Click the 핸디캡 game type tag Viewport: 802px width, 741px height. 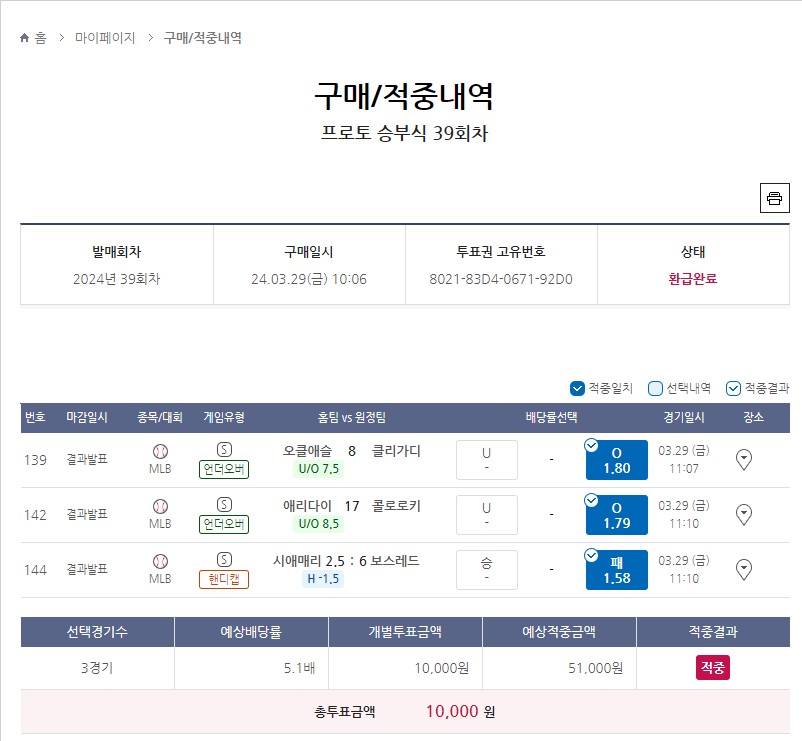[224, 579]
